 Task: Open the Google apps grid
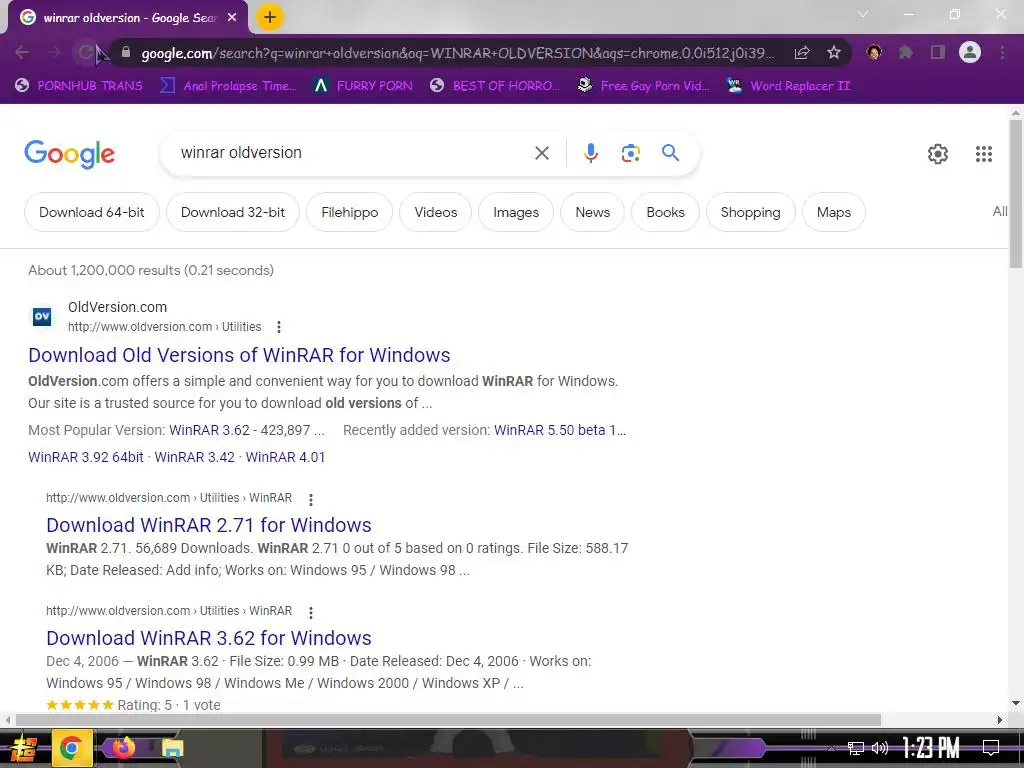point(984,154)
